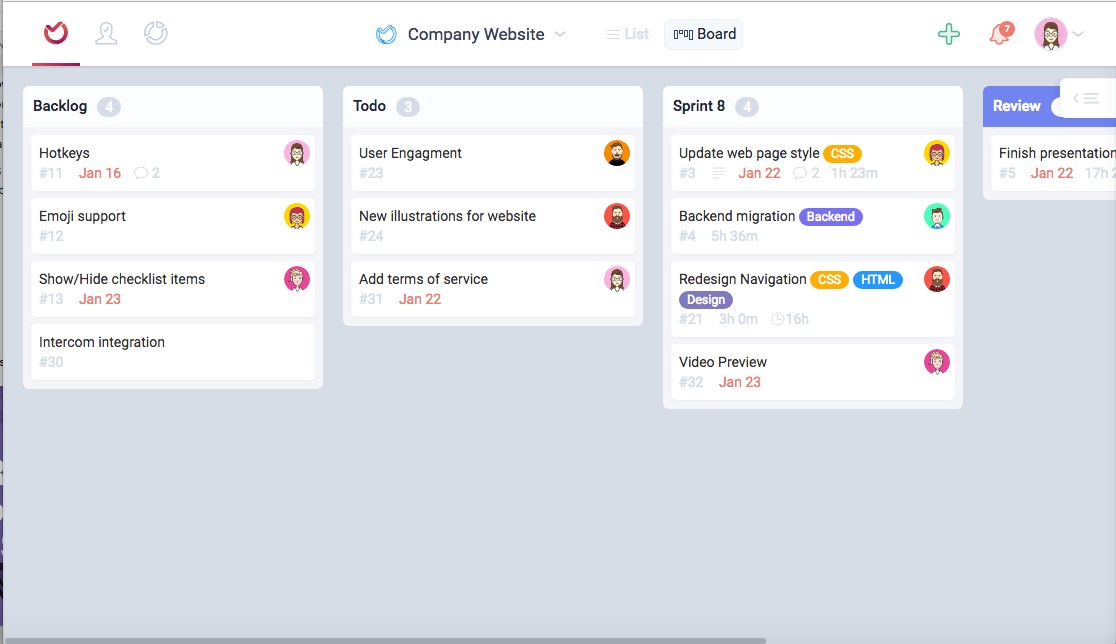Click the assignee avatar on User Engagment
1116x644 pixels.
(x=617, y=153)
